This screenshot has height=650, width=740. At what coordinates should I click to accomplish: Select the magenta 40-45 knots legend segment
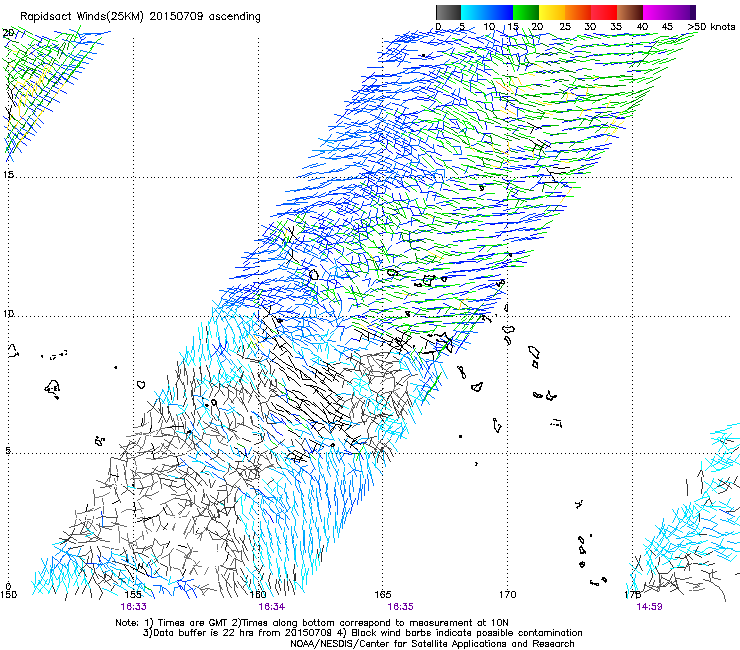pyautogui.click(x=656, y=12)
